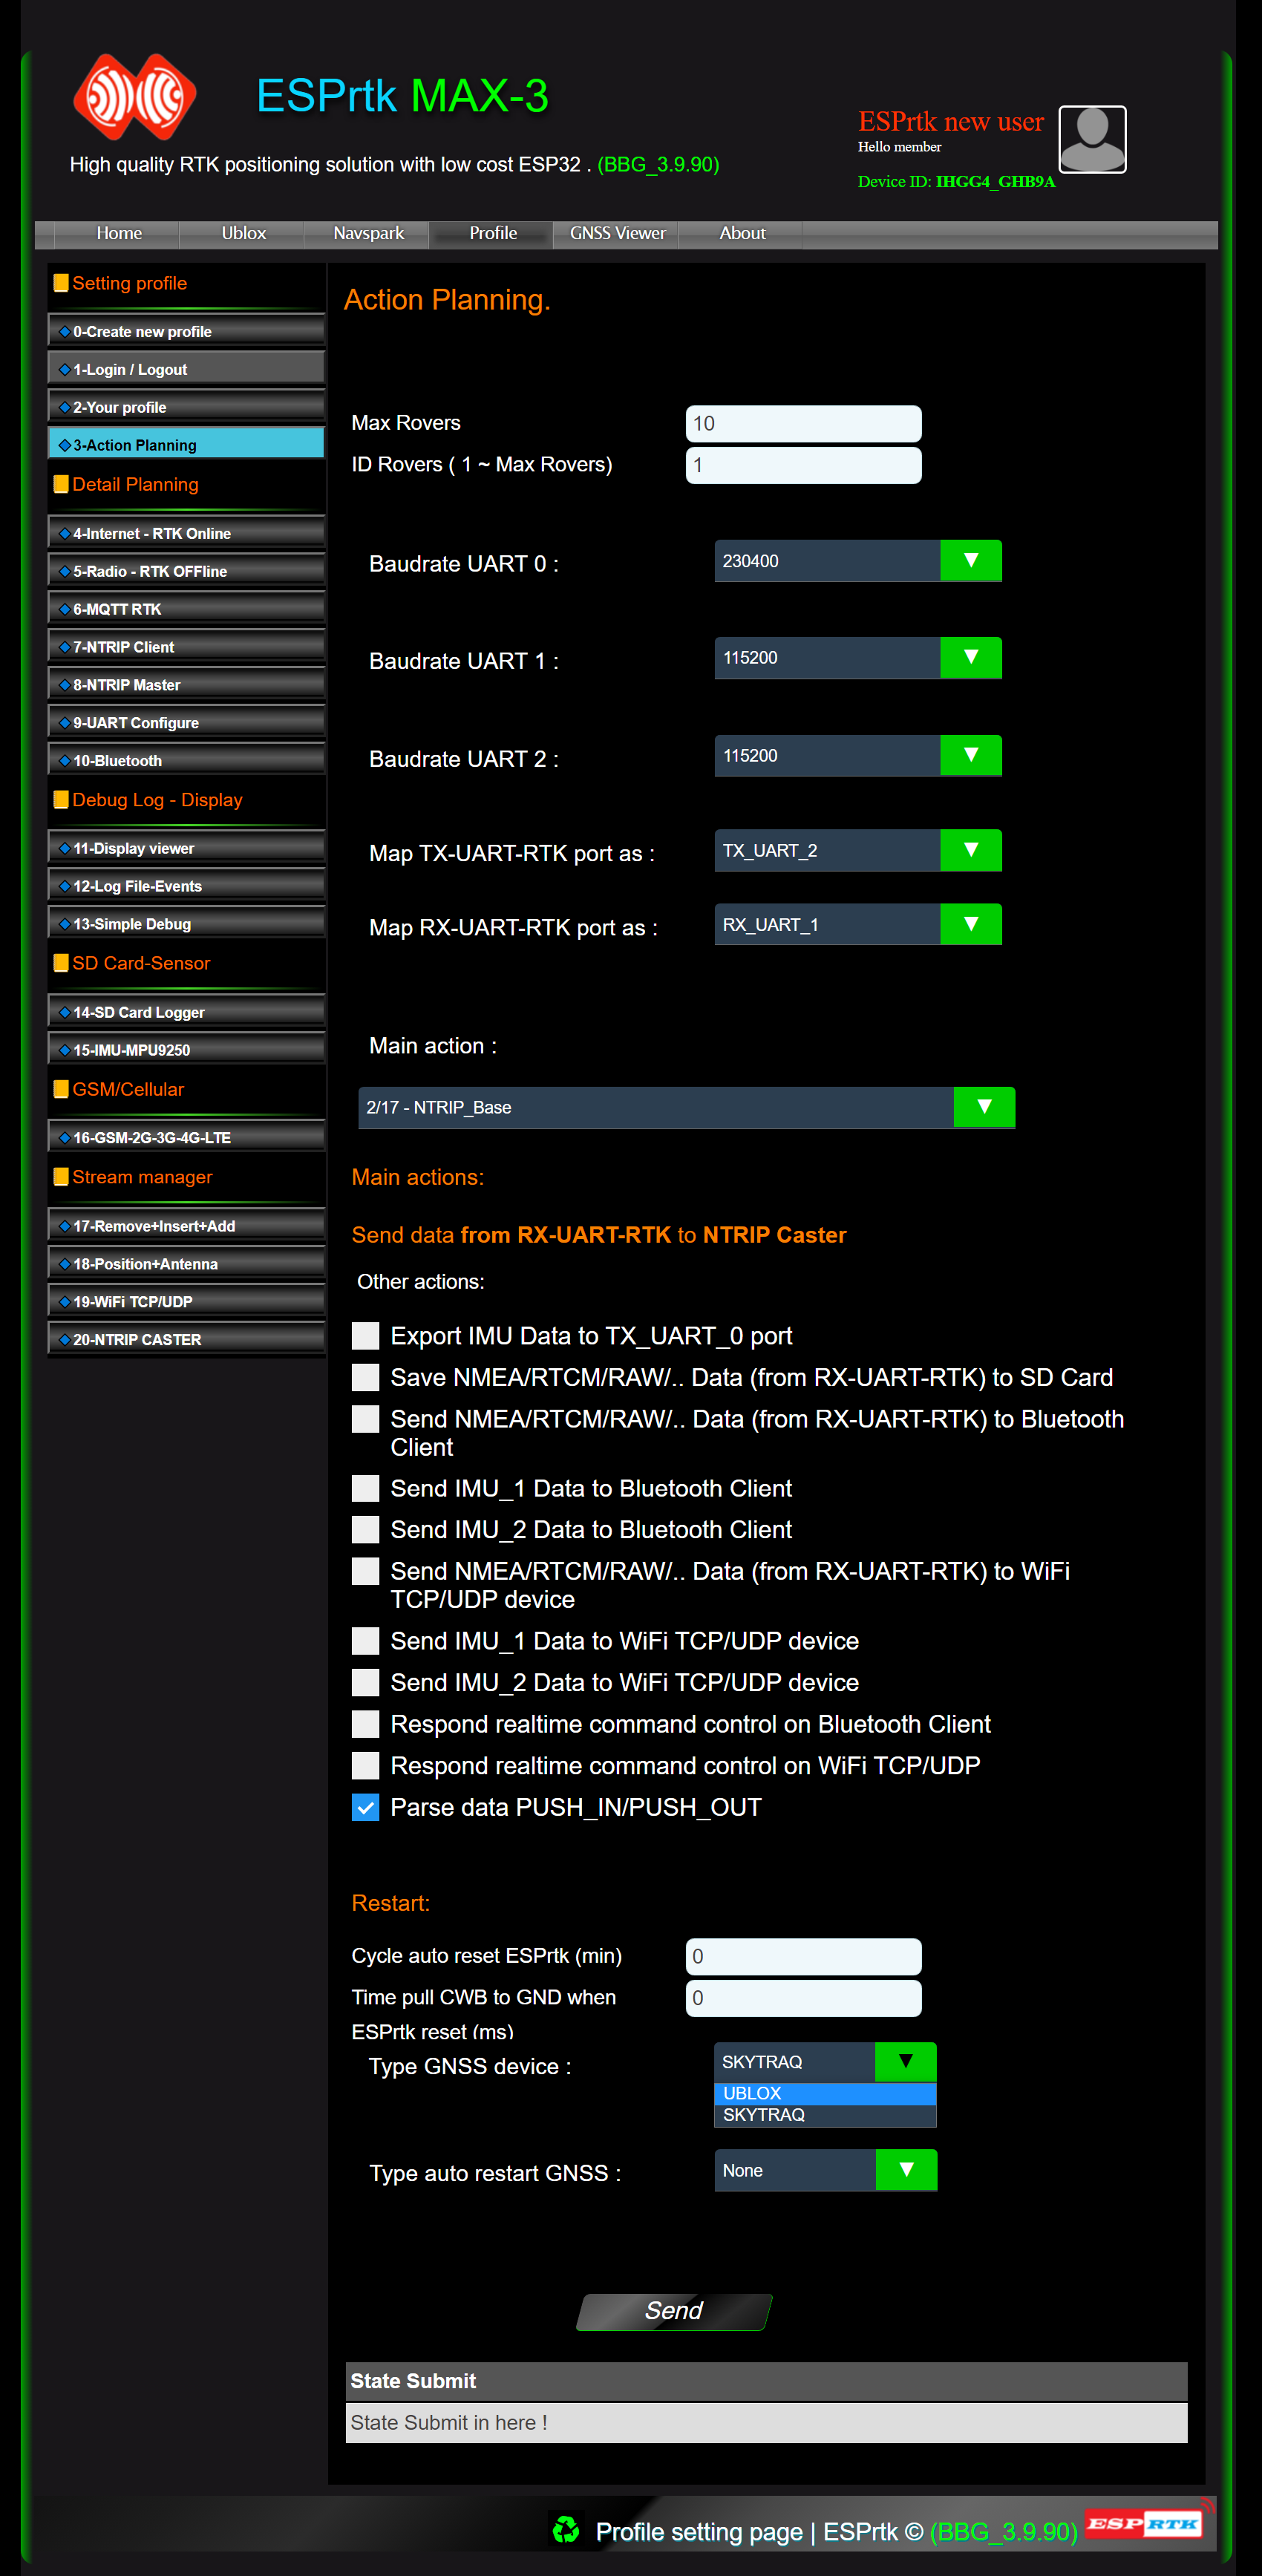This screenshot has height=2576, width=1262.
Task: Uncheck Parse data PUSH_IN/PUSH_OUT checkbox
Action: (366, 1807)
